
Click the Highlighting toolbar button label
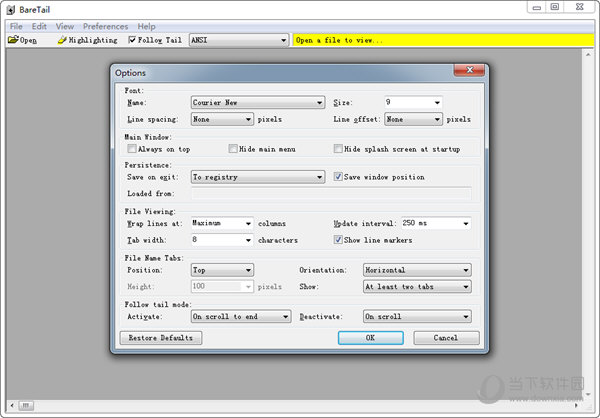point(93,40)
